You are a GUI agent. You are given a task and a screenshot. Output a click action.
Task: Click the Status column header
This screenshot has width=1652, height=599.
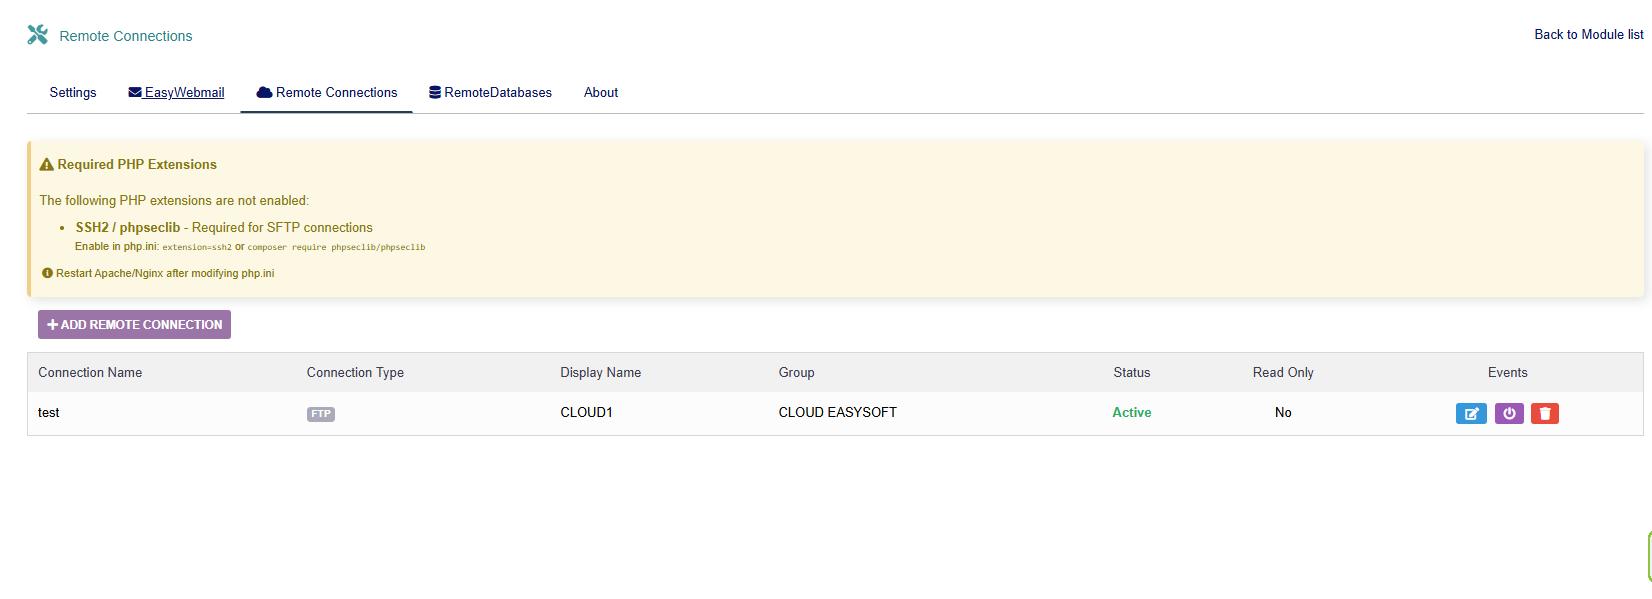click(x=1132, y=372)
